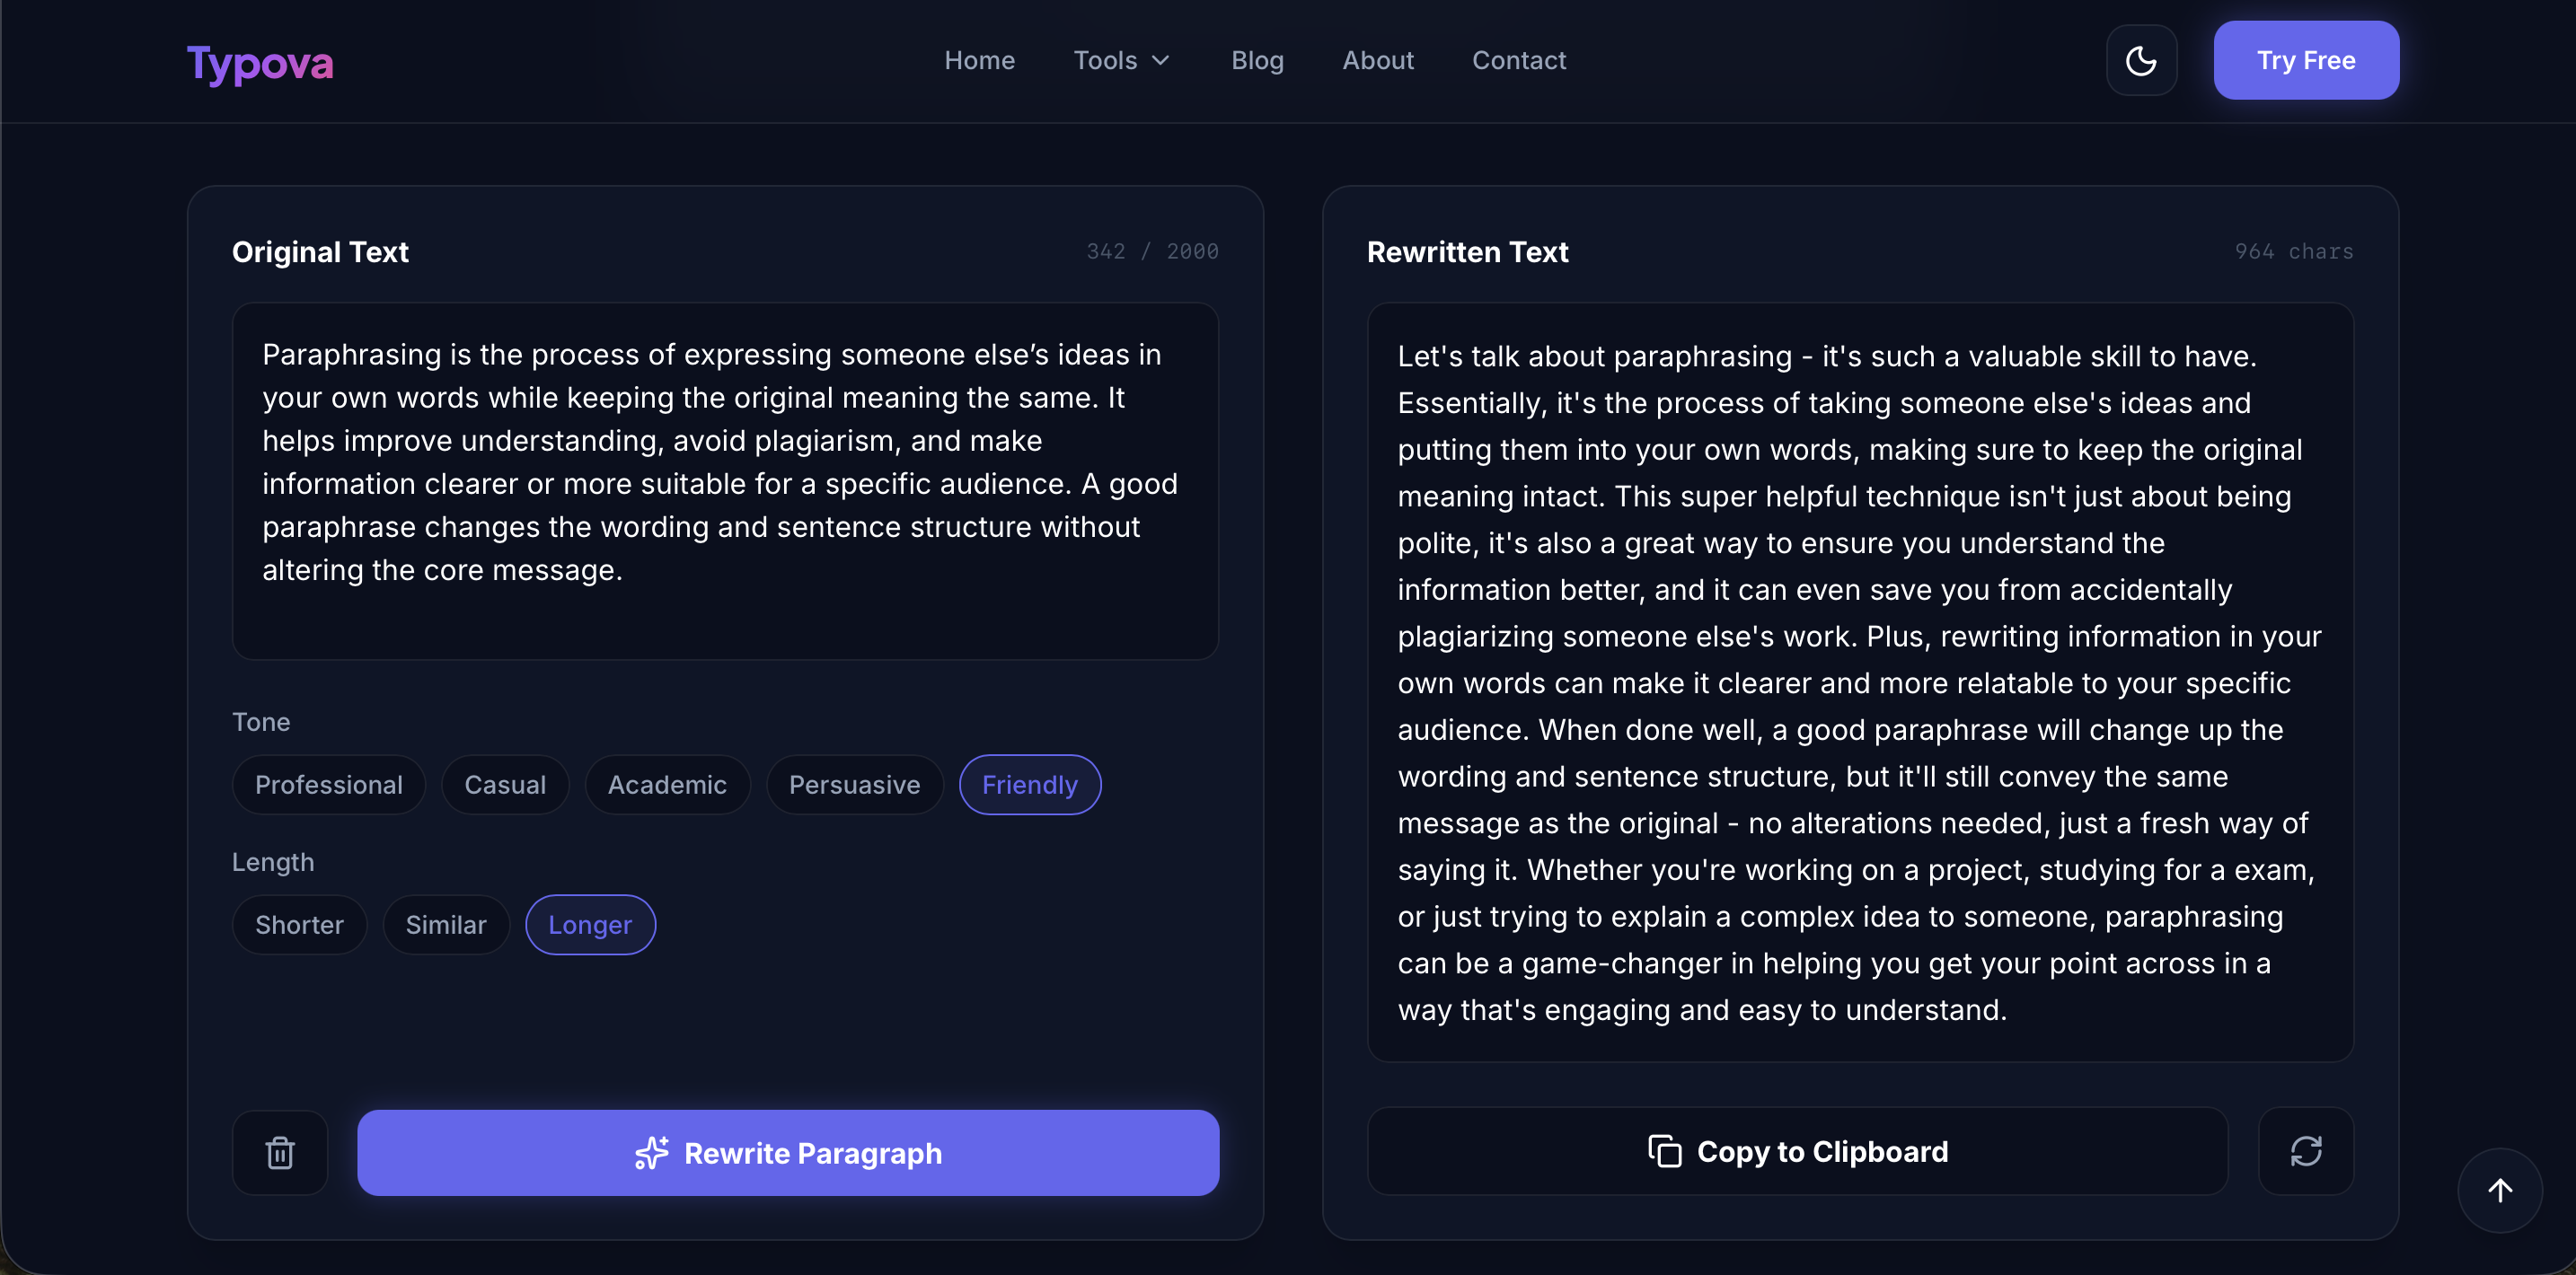The height and width of the screenshot is (1275, 2576).
Task: Select the Professional tone option
Action: pos(329,784)
